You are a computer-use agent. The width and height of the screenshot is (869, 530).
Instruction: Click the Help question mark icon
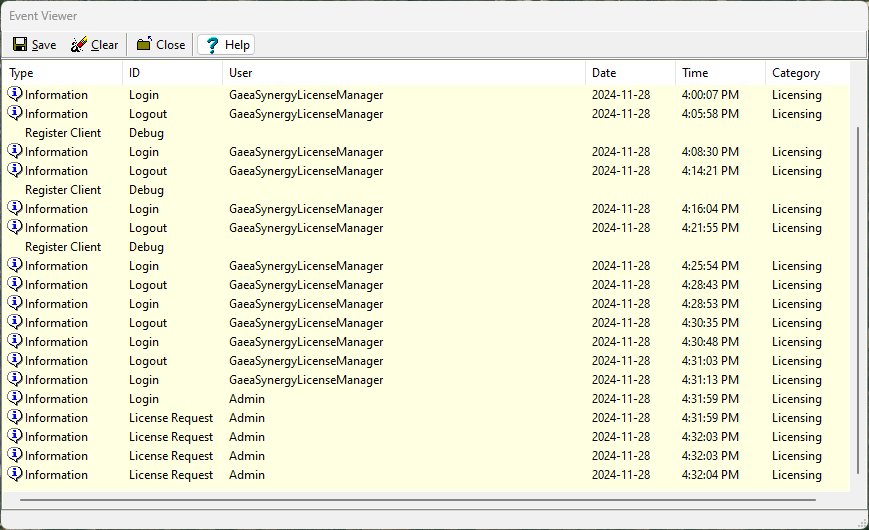point(212,45)
